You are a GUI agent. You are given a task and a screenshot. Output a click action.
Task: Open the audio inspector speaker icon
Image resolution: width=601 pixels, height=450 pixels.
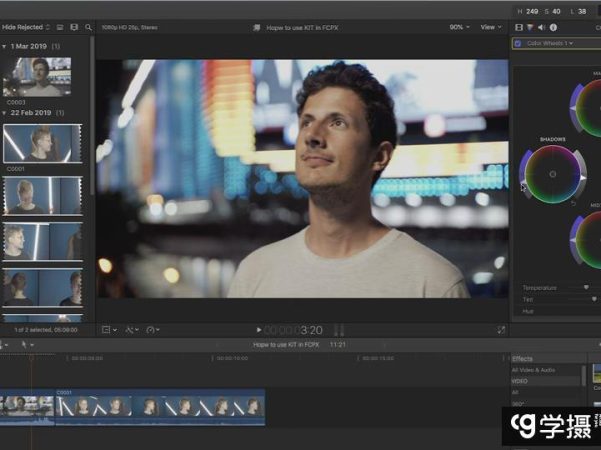point(541,27)
